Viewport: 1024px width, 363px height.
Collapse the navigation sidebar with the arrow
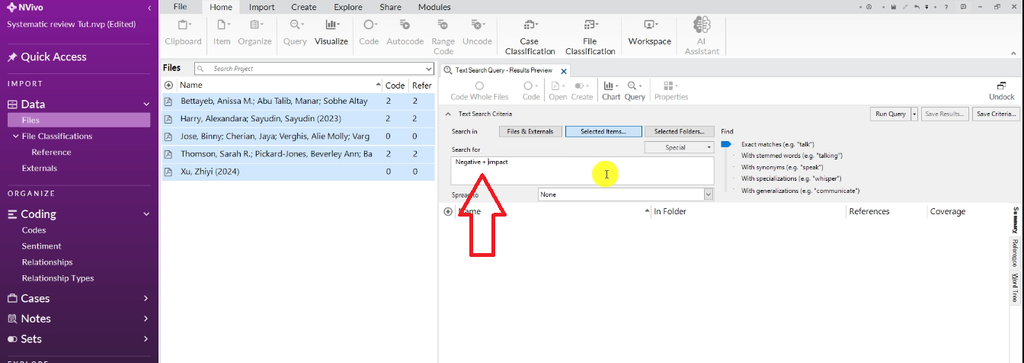[x=150, y=8]
